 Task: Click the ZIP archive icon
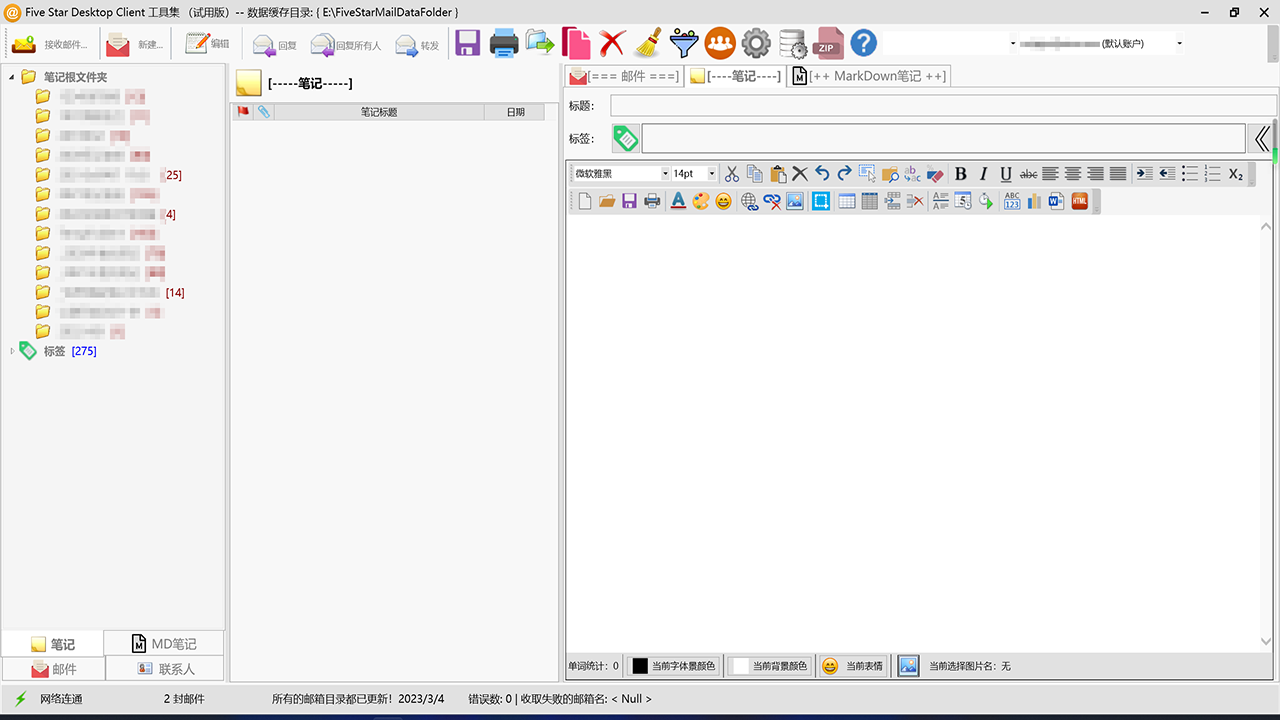827,43
